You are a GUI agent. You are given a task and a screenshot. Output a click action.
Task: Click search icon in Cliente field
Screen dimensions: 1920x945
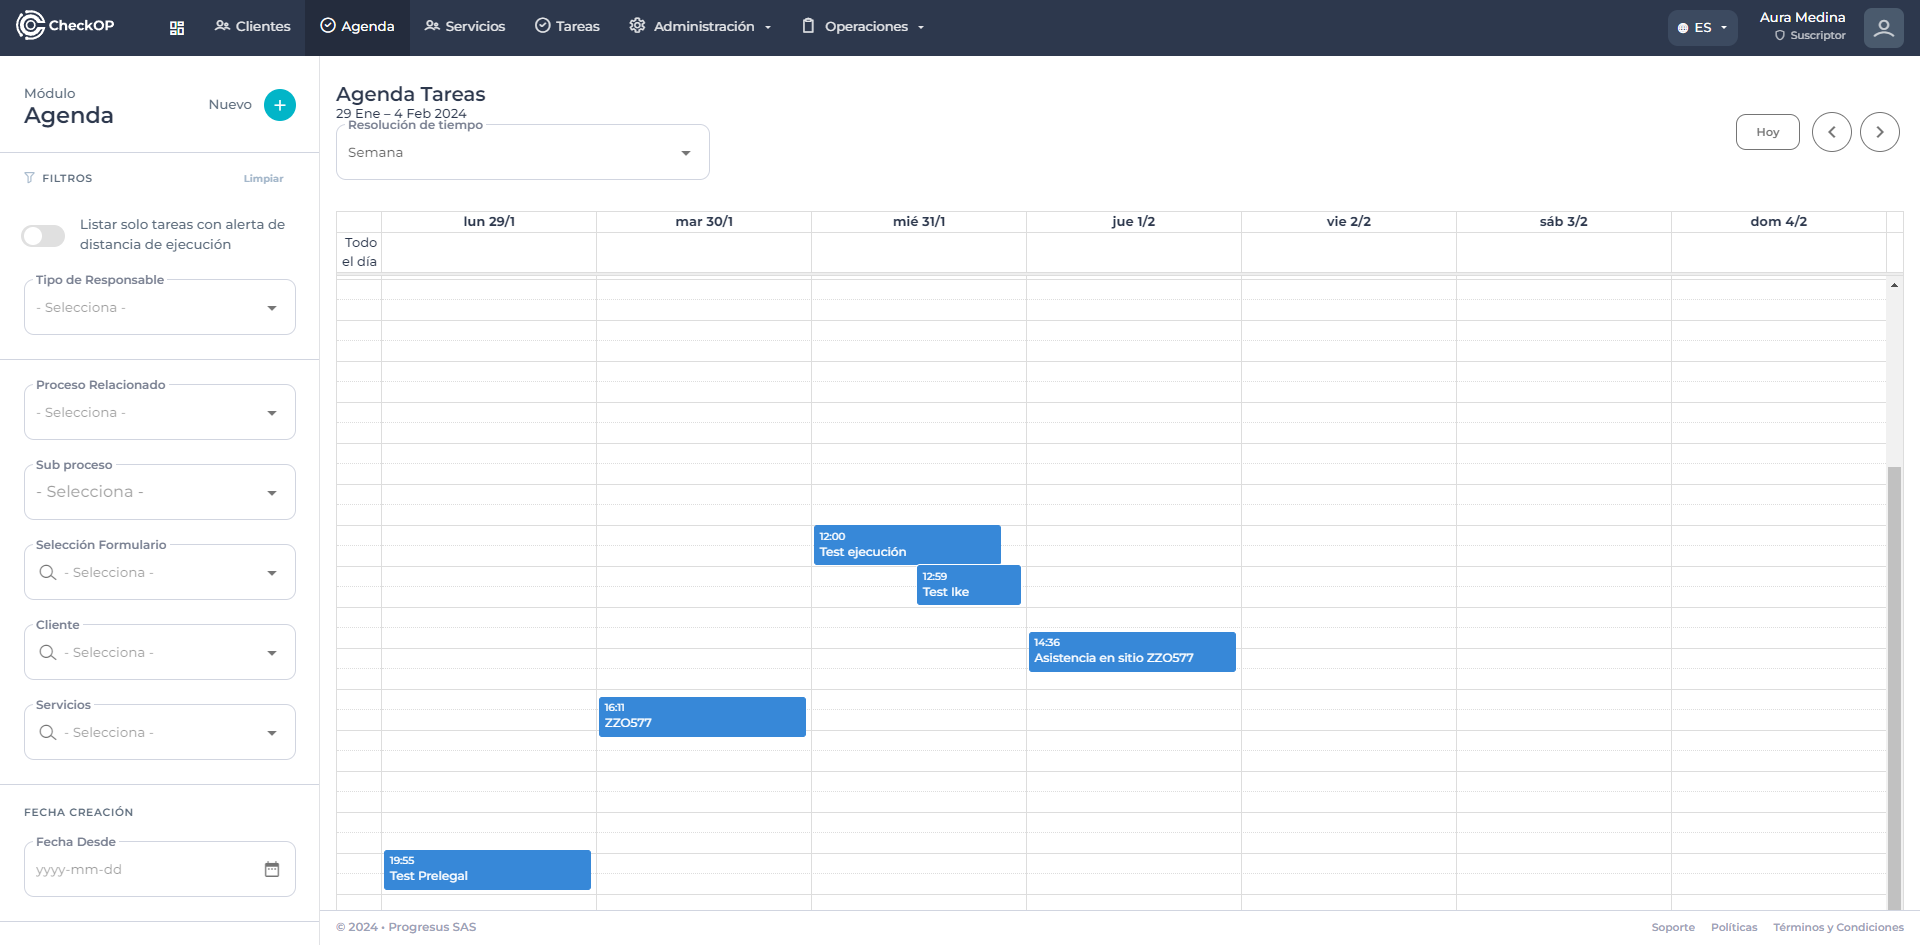tap(47, 652)
